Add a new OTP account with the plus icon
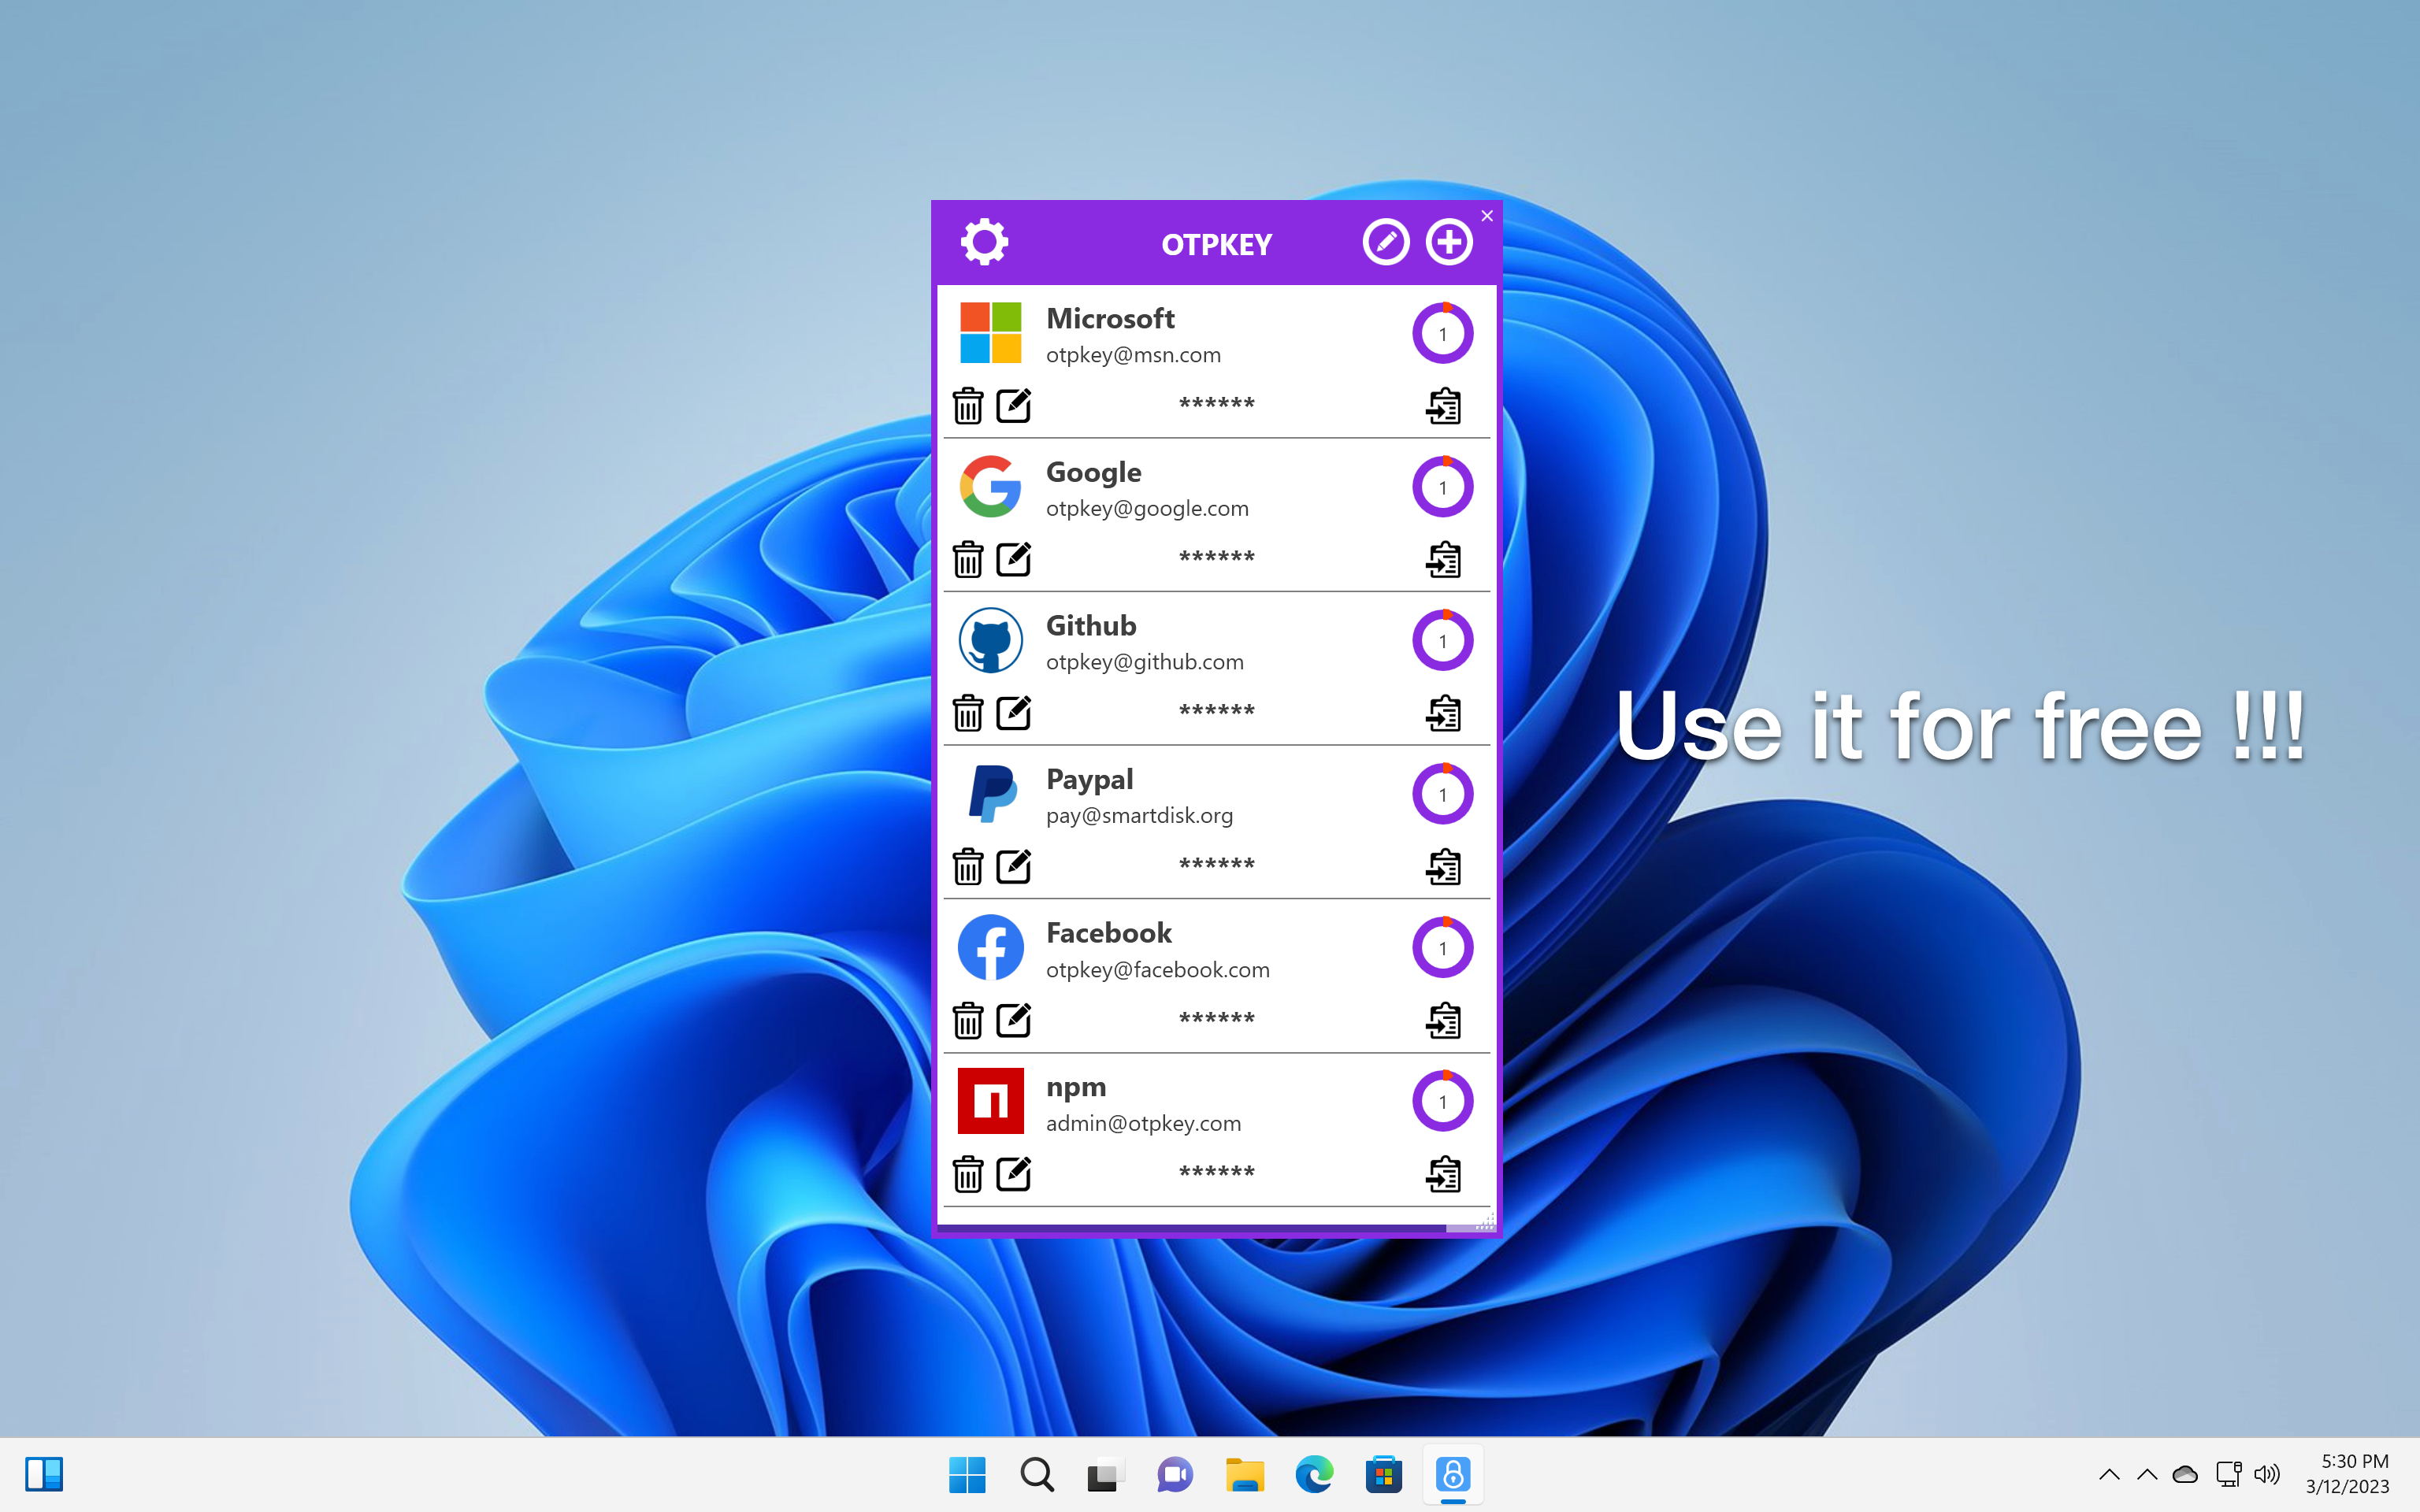 coord(1450,241)
